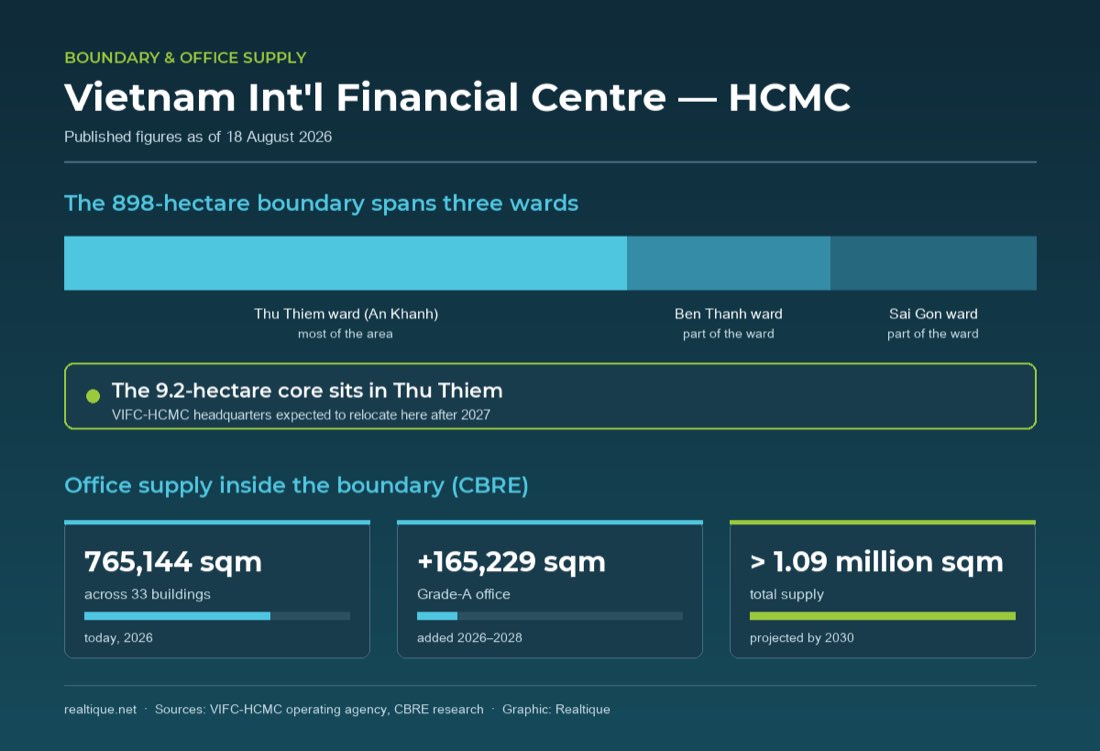
Task: Click the Sources text in the footer
Action: [x=319, y=709]
